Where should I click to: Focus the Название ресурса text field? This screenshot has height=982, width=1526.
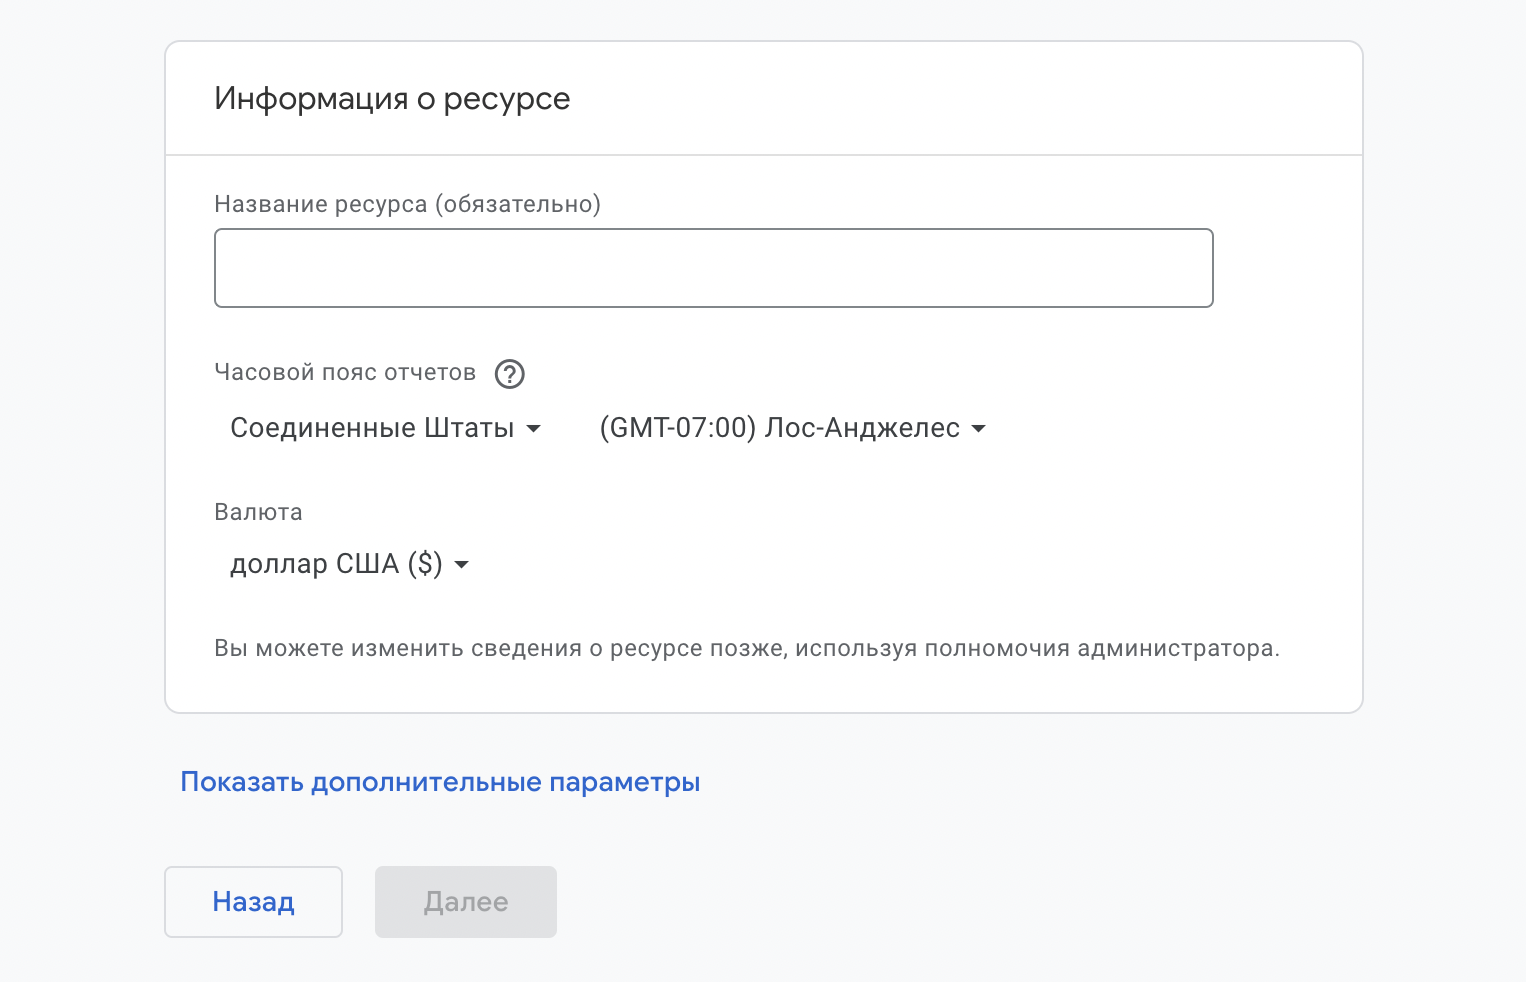pos(713,268)
